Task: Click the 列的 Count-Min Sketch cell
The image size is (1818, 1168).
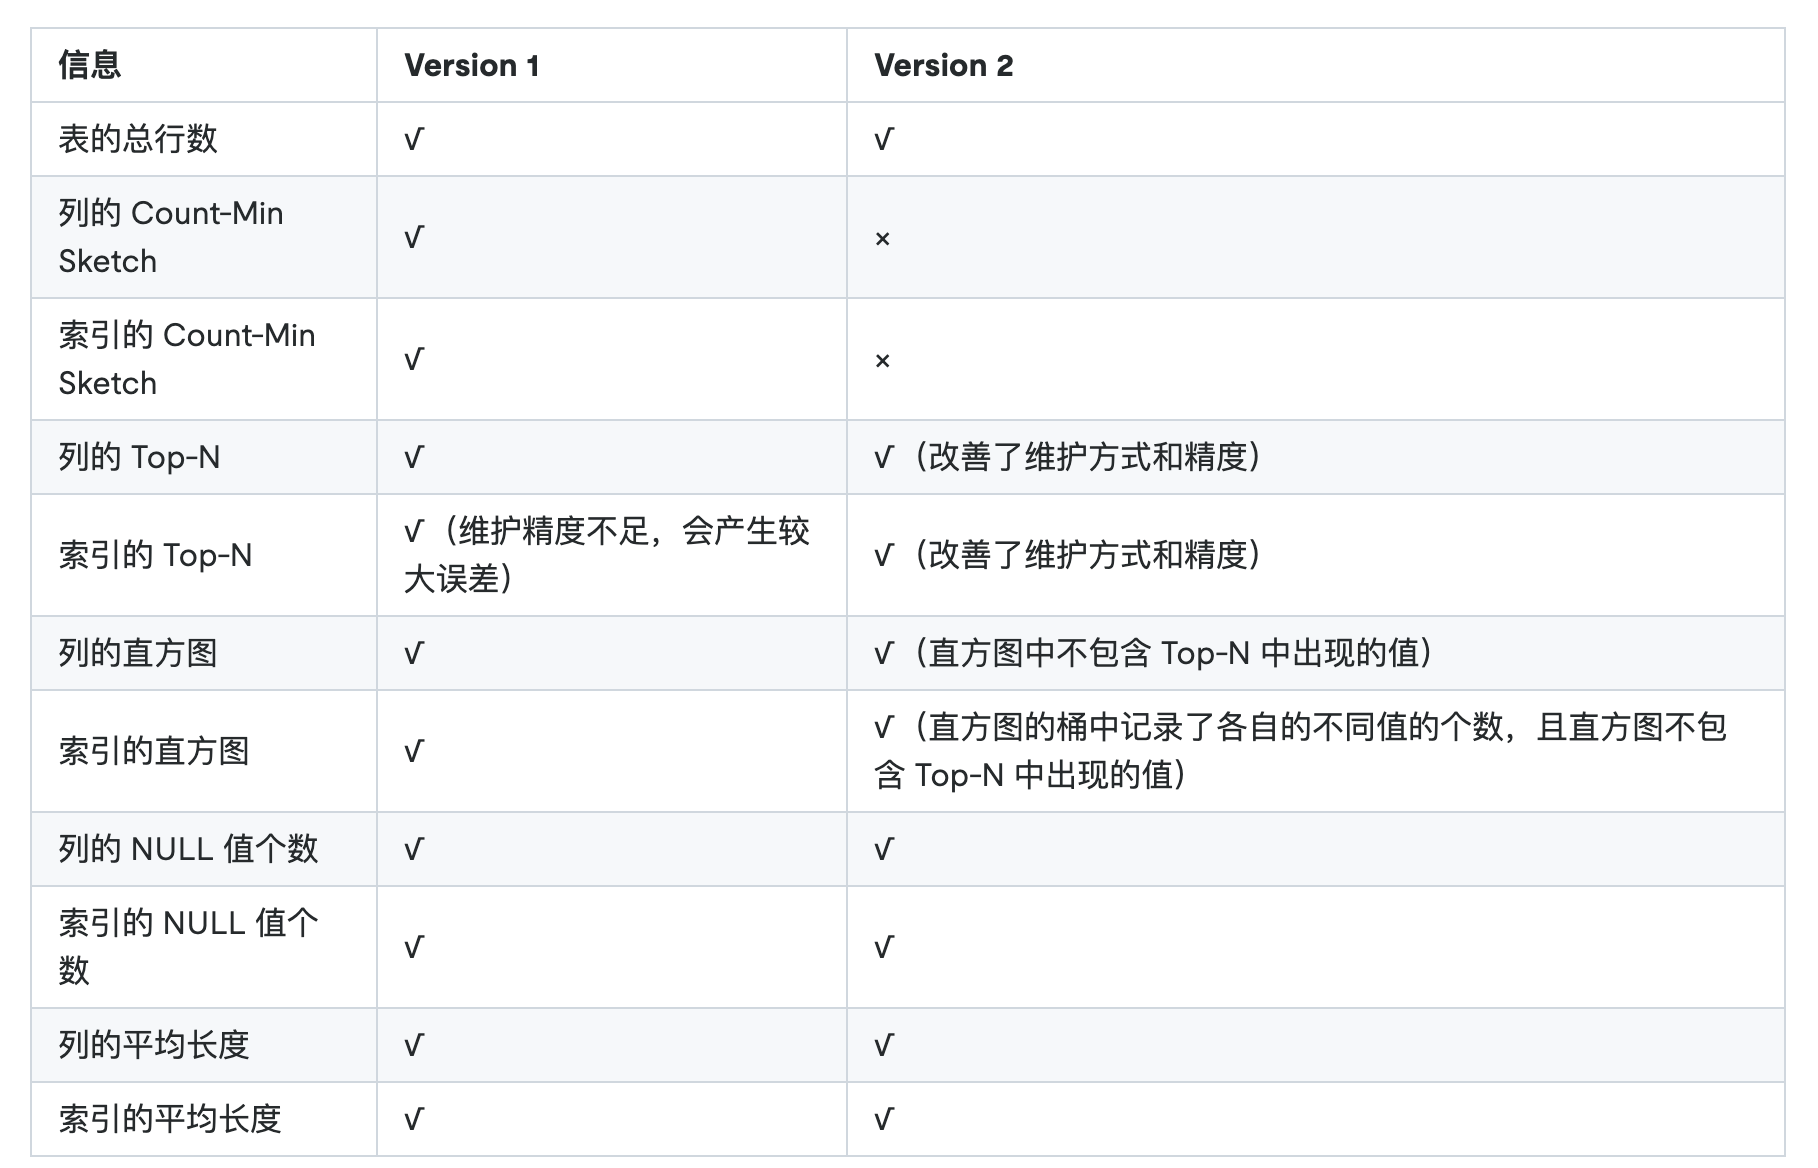Action: (x=171, y=237)
